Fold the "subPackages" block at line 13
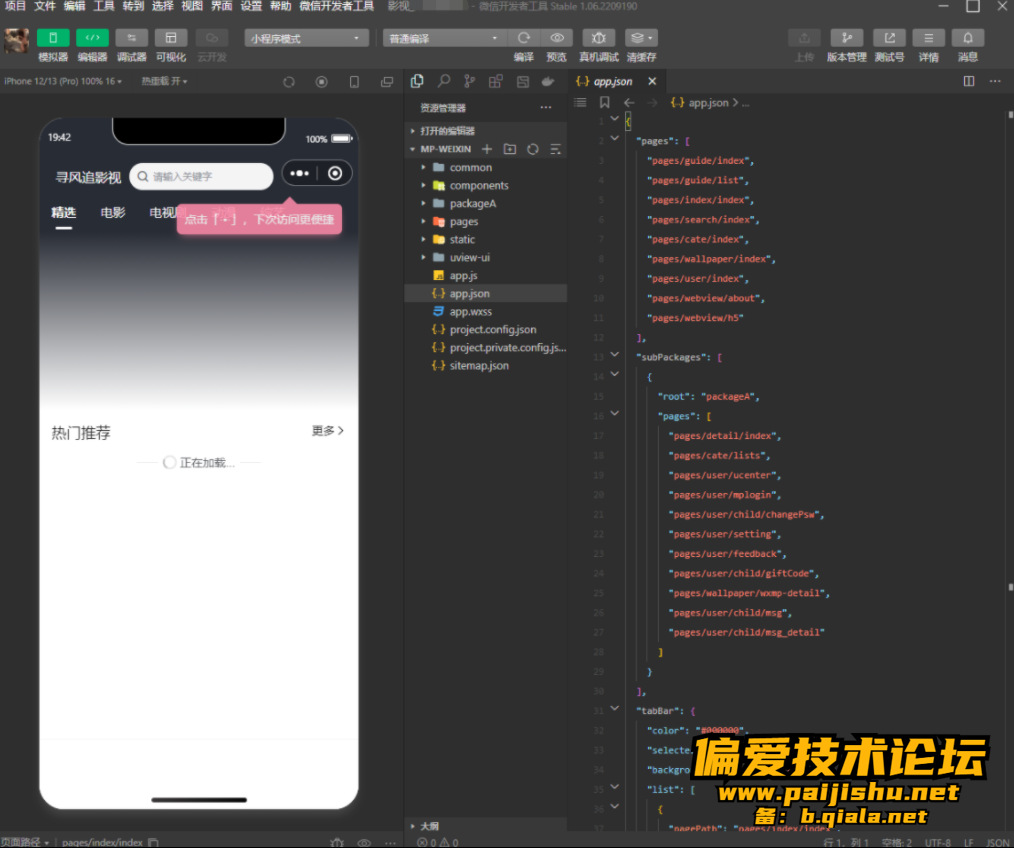1014x848 pixels. (x=614, y=354)
